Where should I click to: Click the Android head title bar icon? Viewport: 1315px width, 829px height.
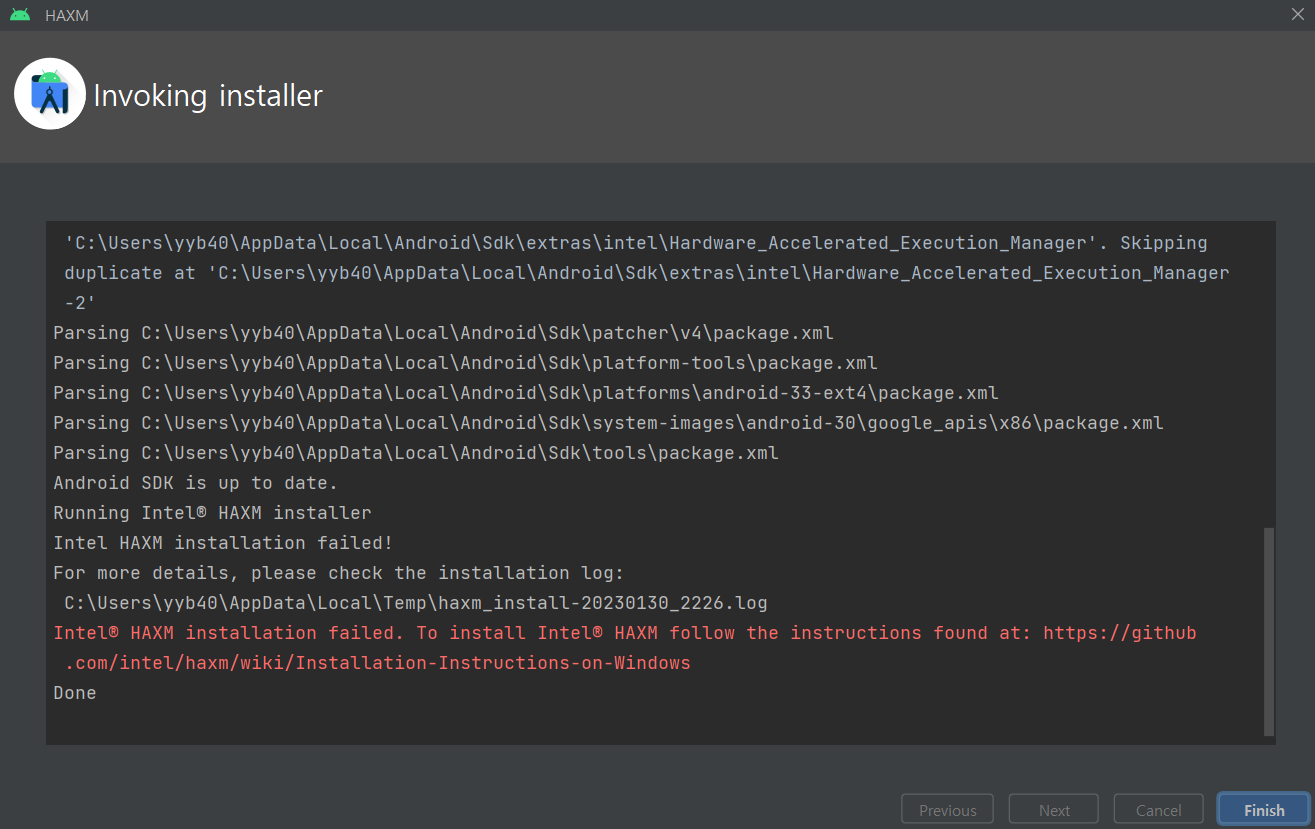20,15
